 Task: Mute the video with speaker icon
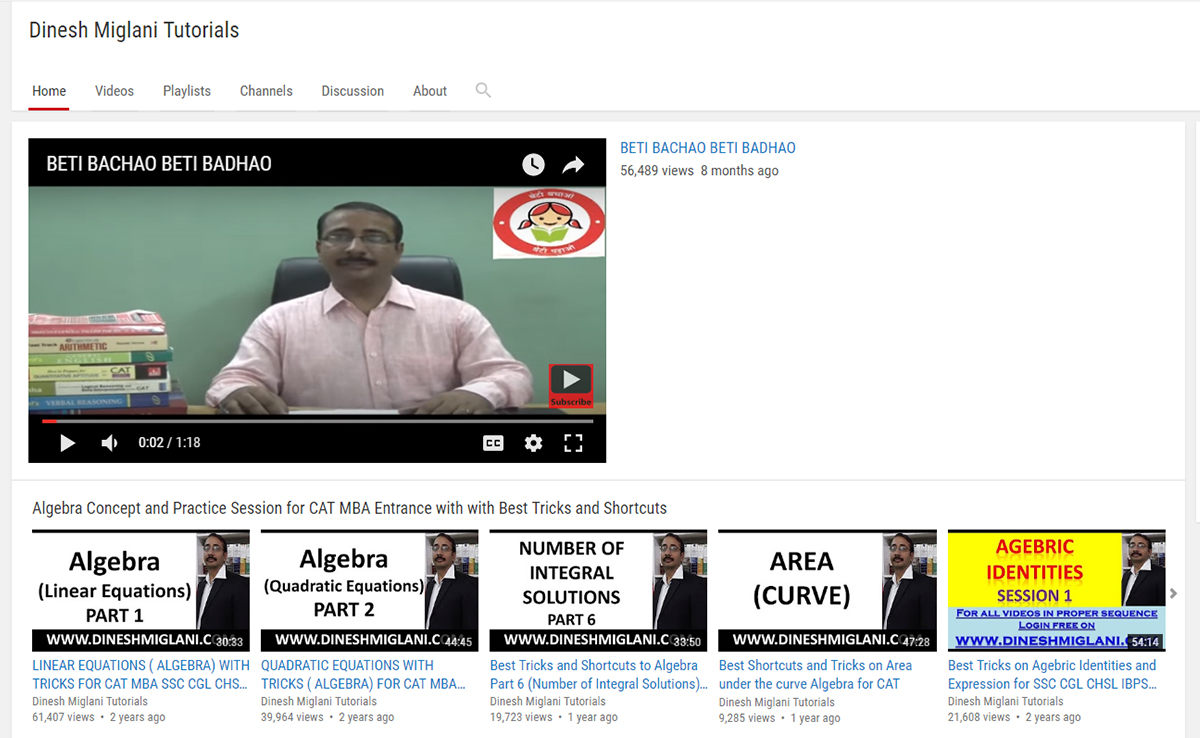[x=110, y=443]
